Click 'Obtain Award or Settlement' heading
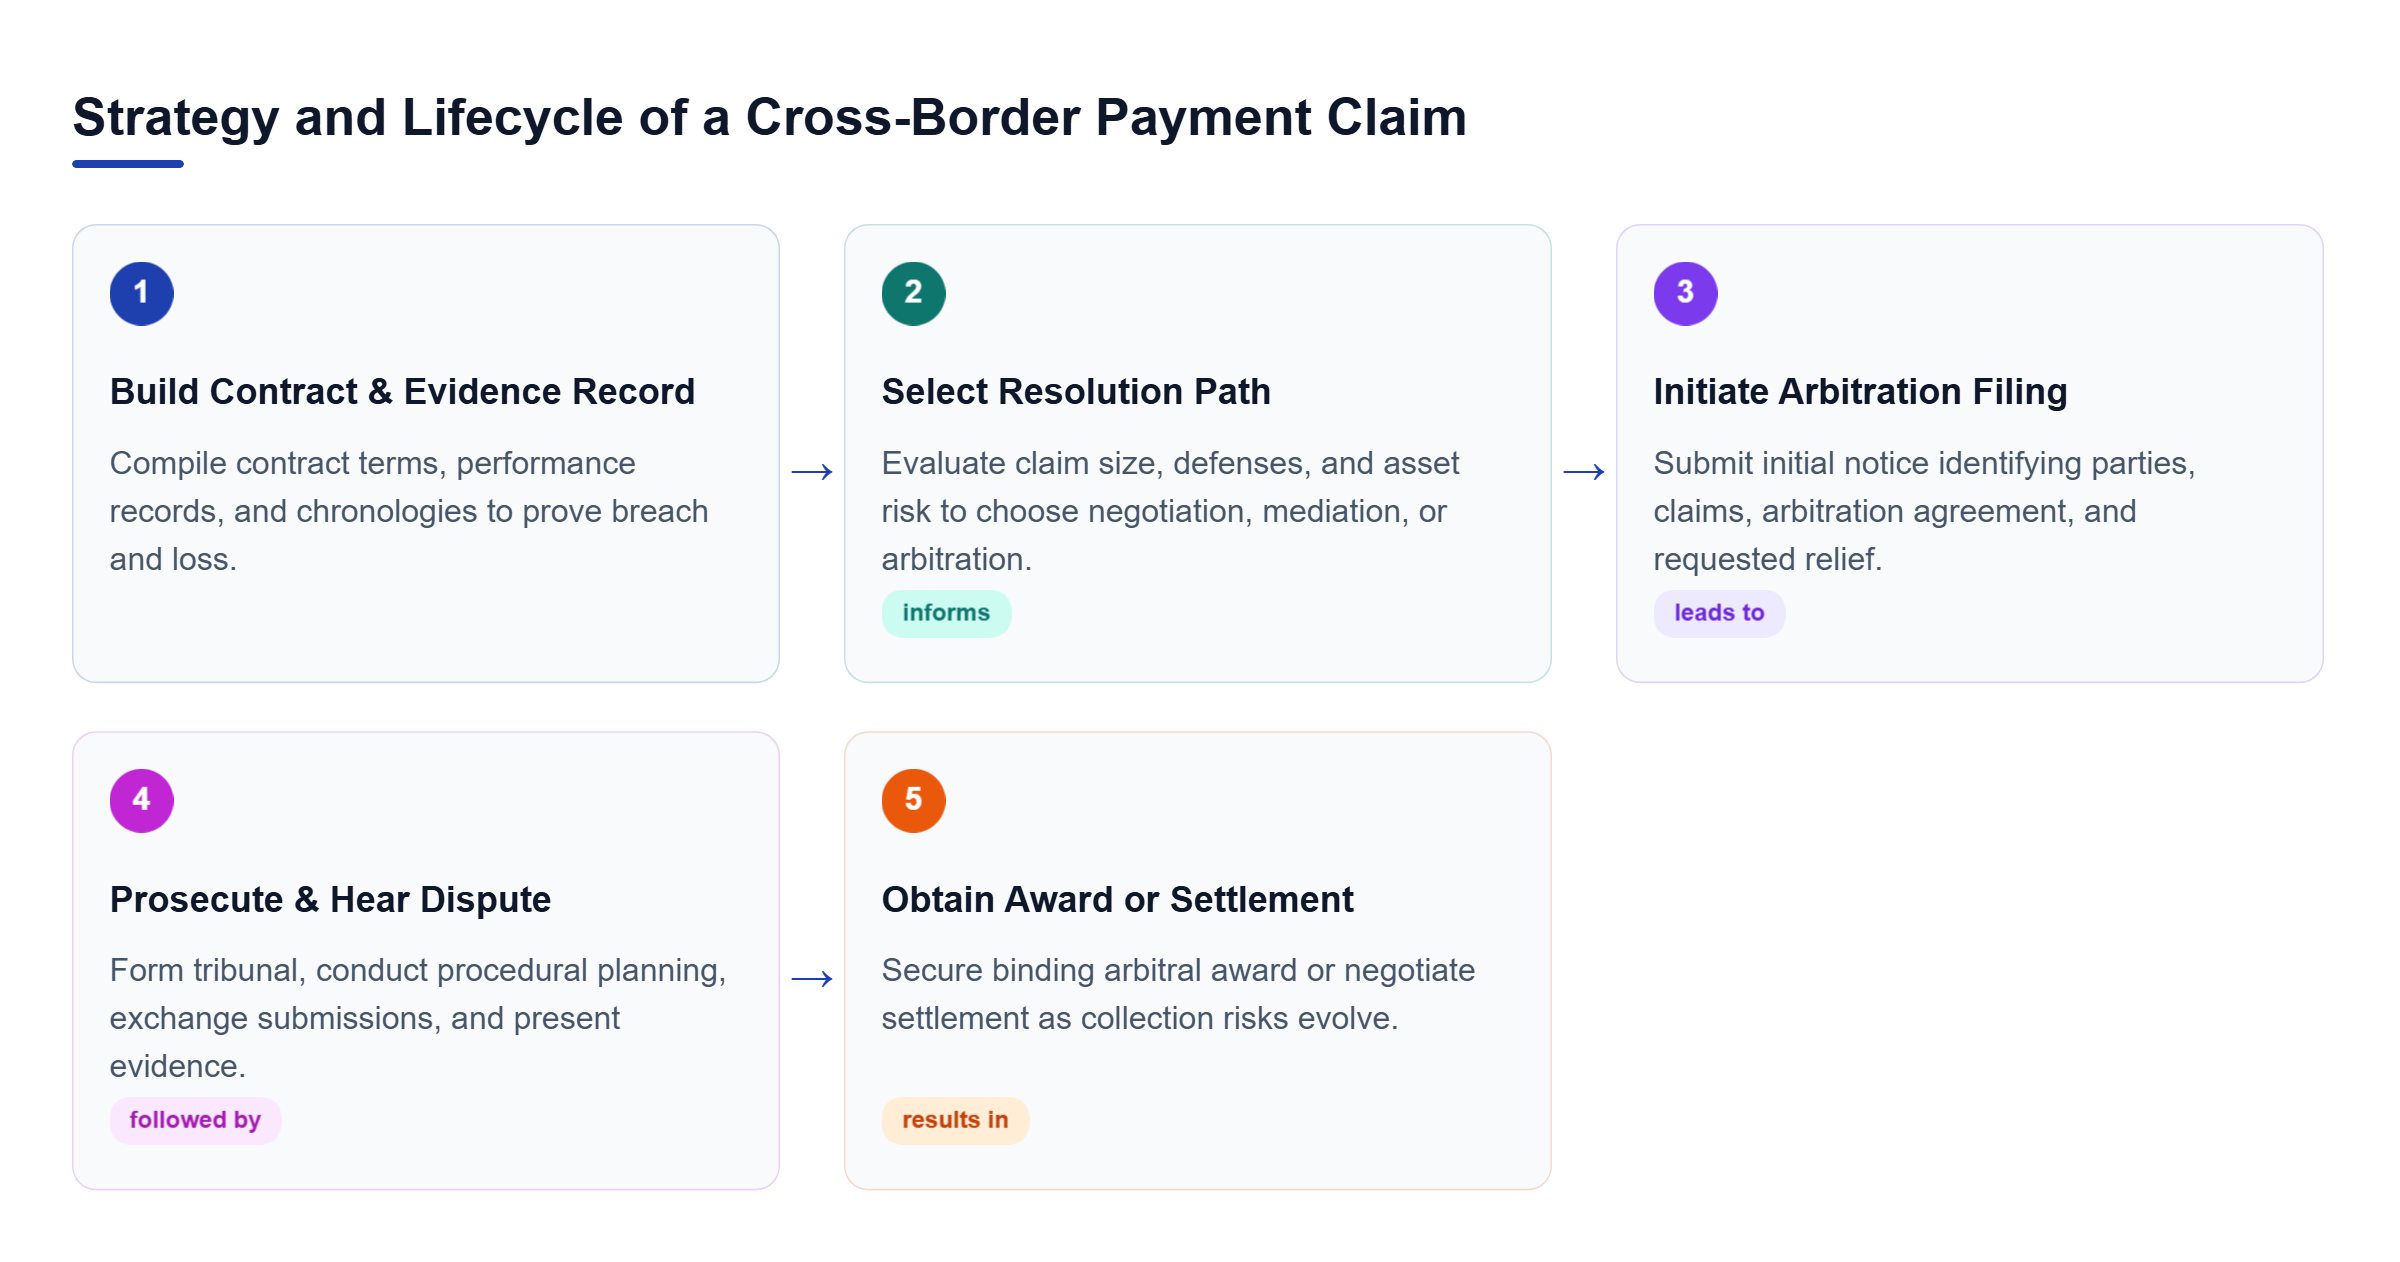This screenshot has width=2400, height=1262. point(1117,899)
